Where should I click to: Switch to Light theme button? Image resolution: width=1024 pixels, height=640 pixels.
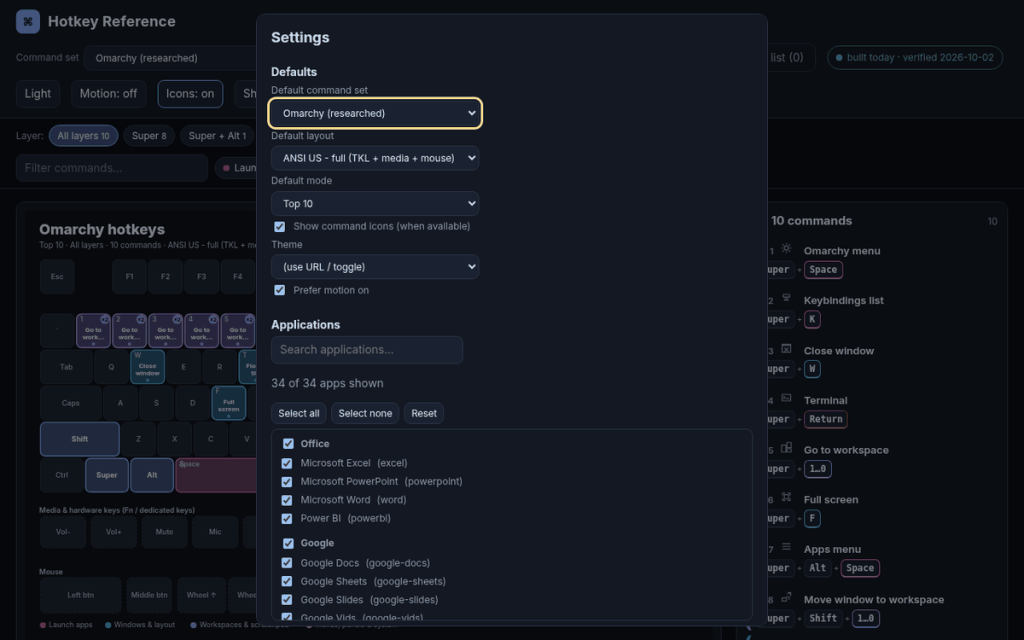pyautogui.click(x=38, y=94)
